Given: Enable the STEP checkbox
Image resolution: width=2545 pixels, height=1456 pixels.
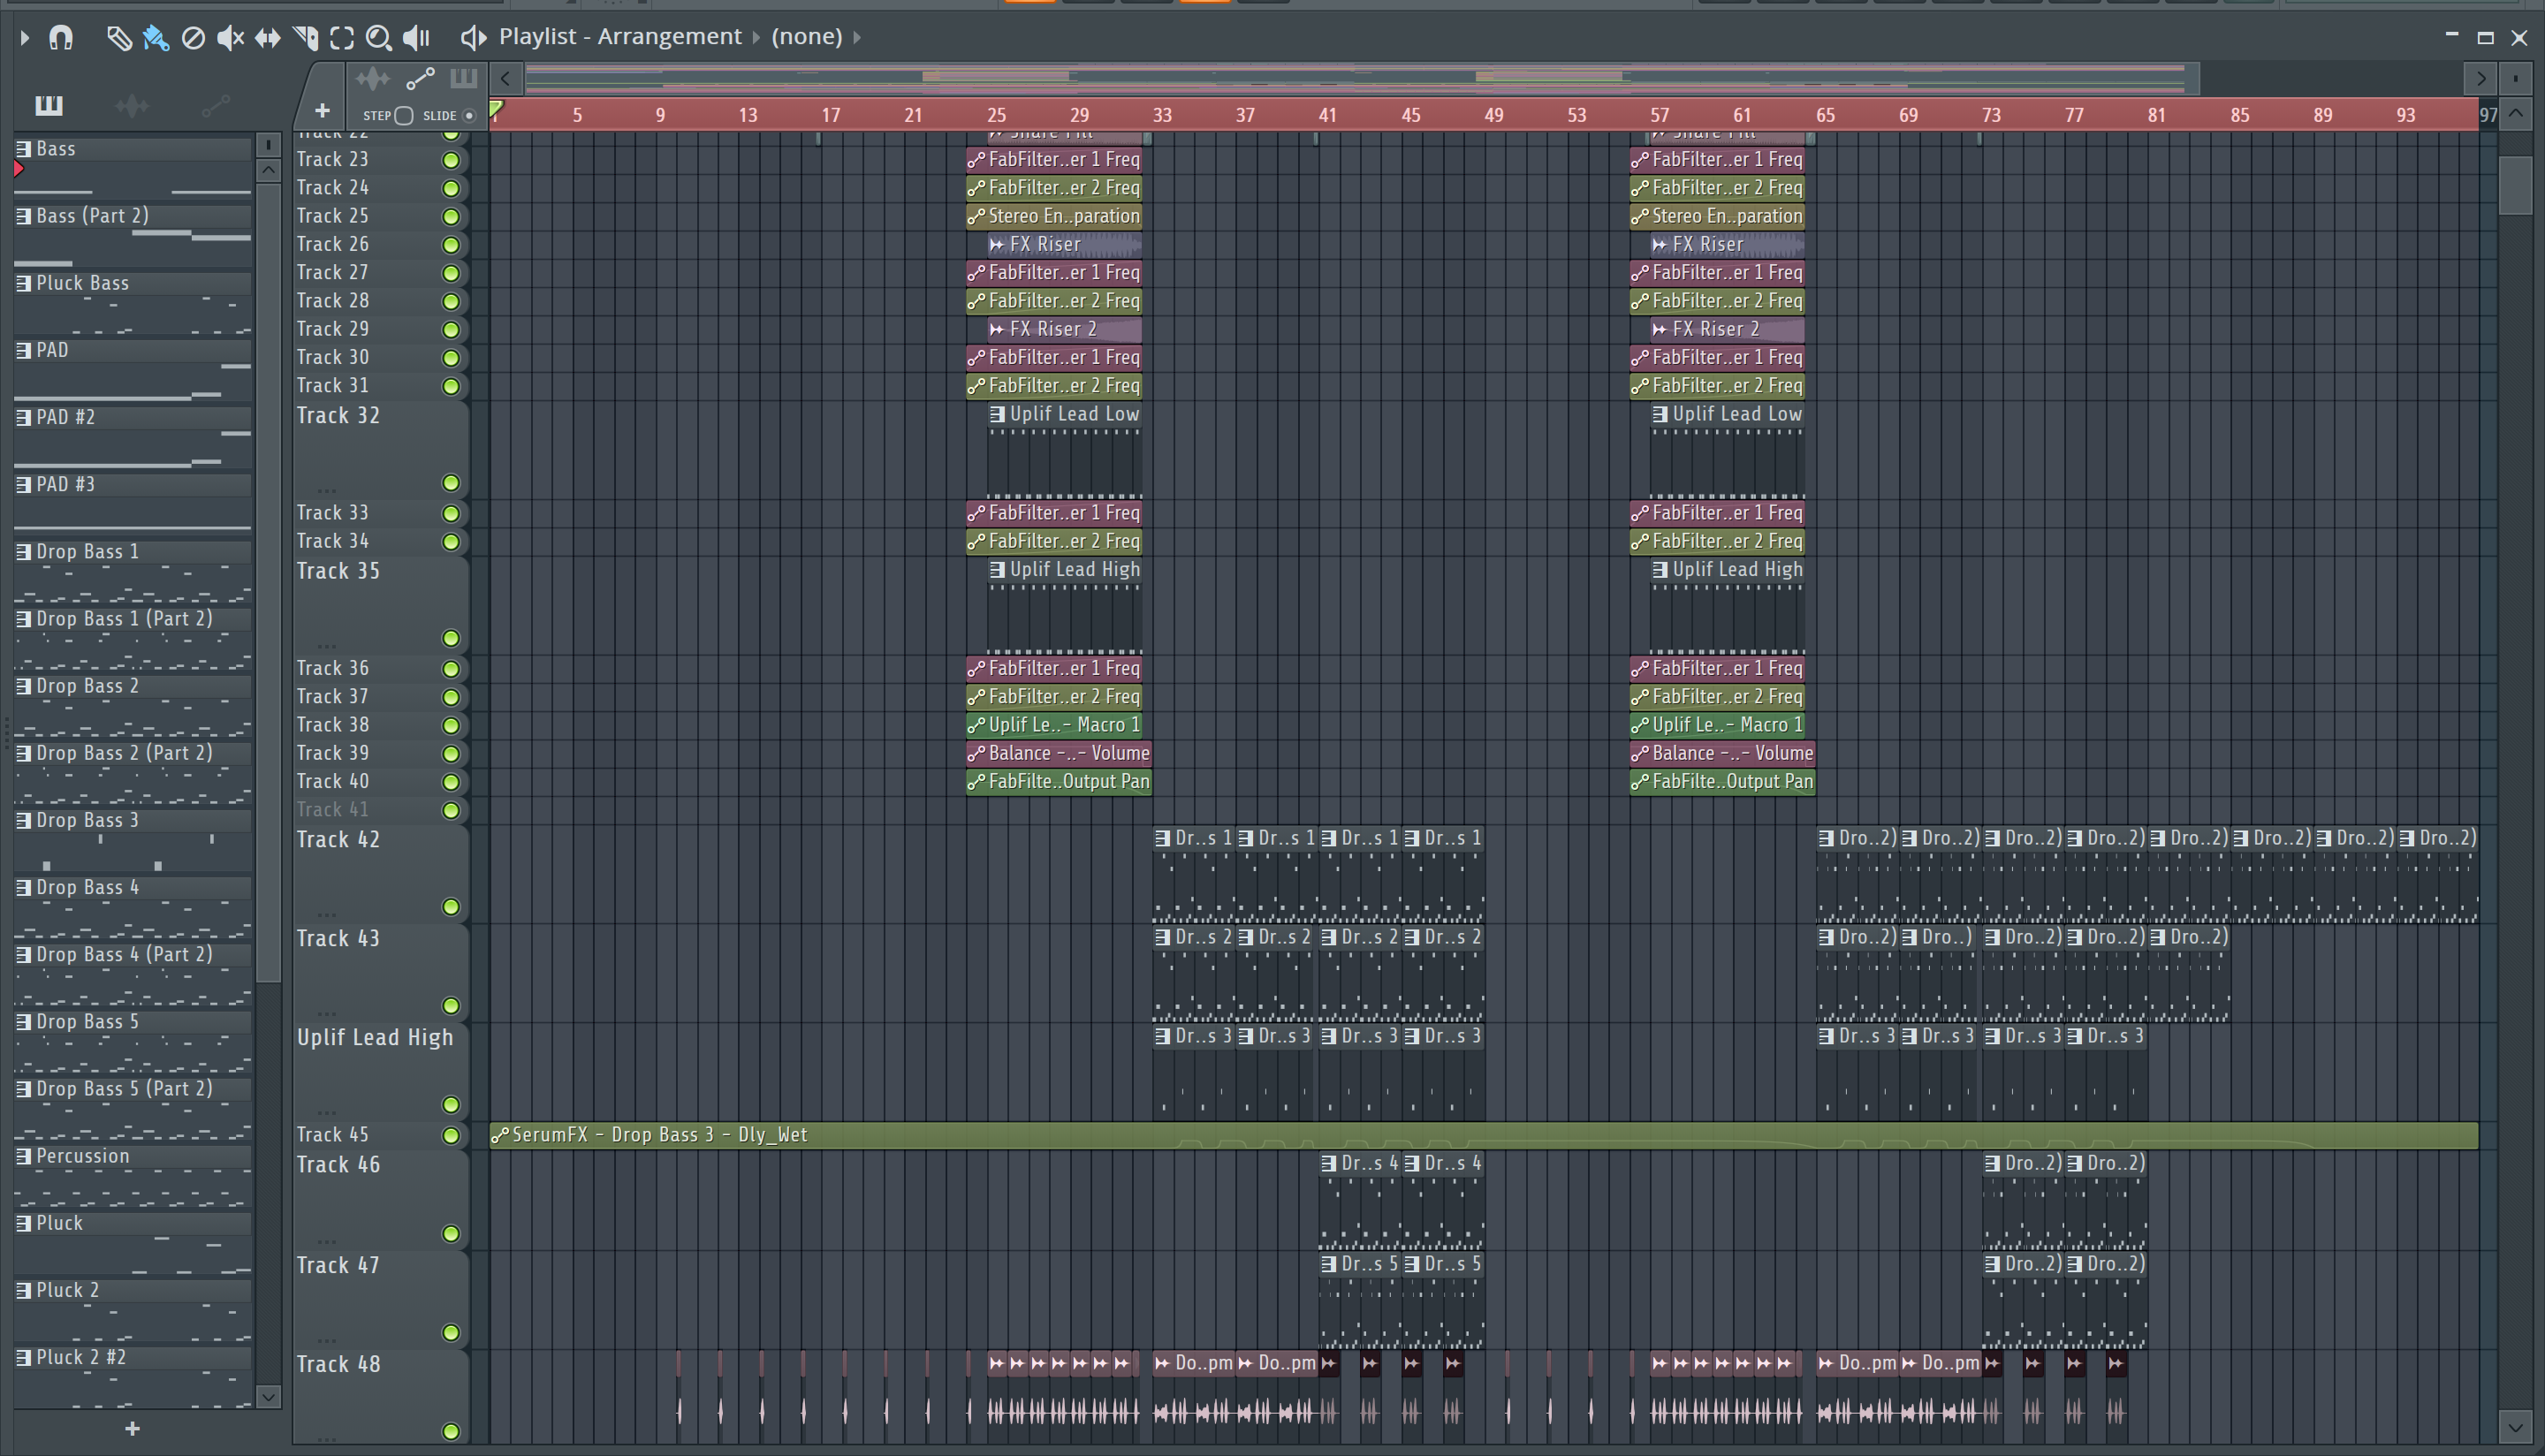Looking at the screenshot, I should [x=404, y=116].
